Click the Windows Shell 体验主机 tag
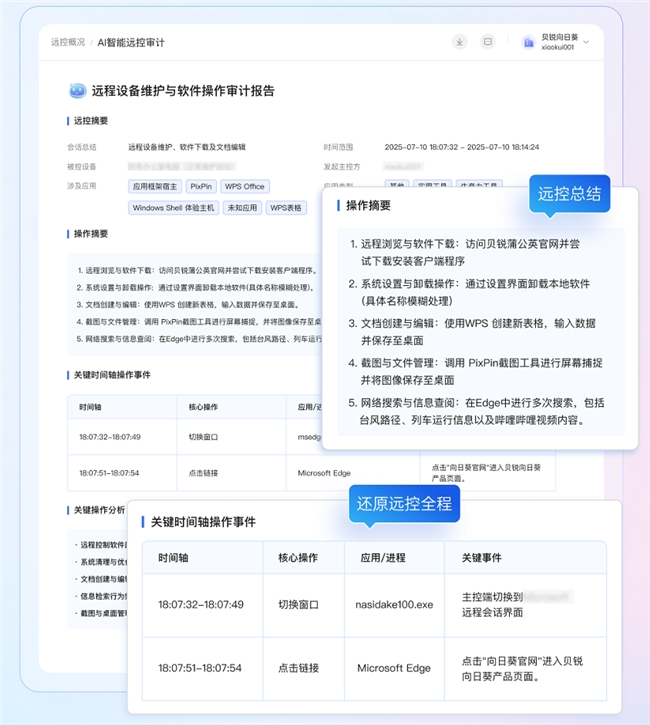This screenshot has height=725, width=650. 173,208
